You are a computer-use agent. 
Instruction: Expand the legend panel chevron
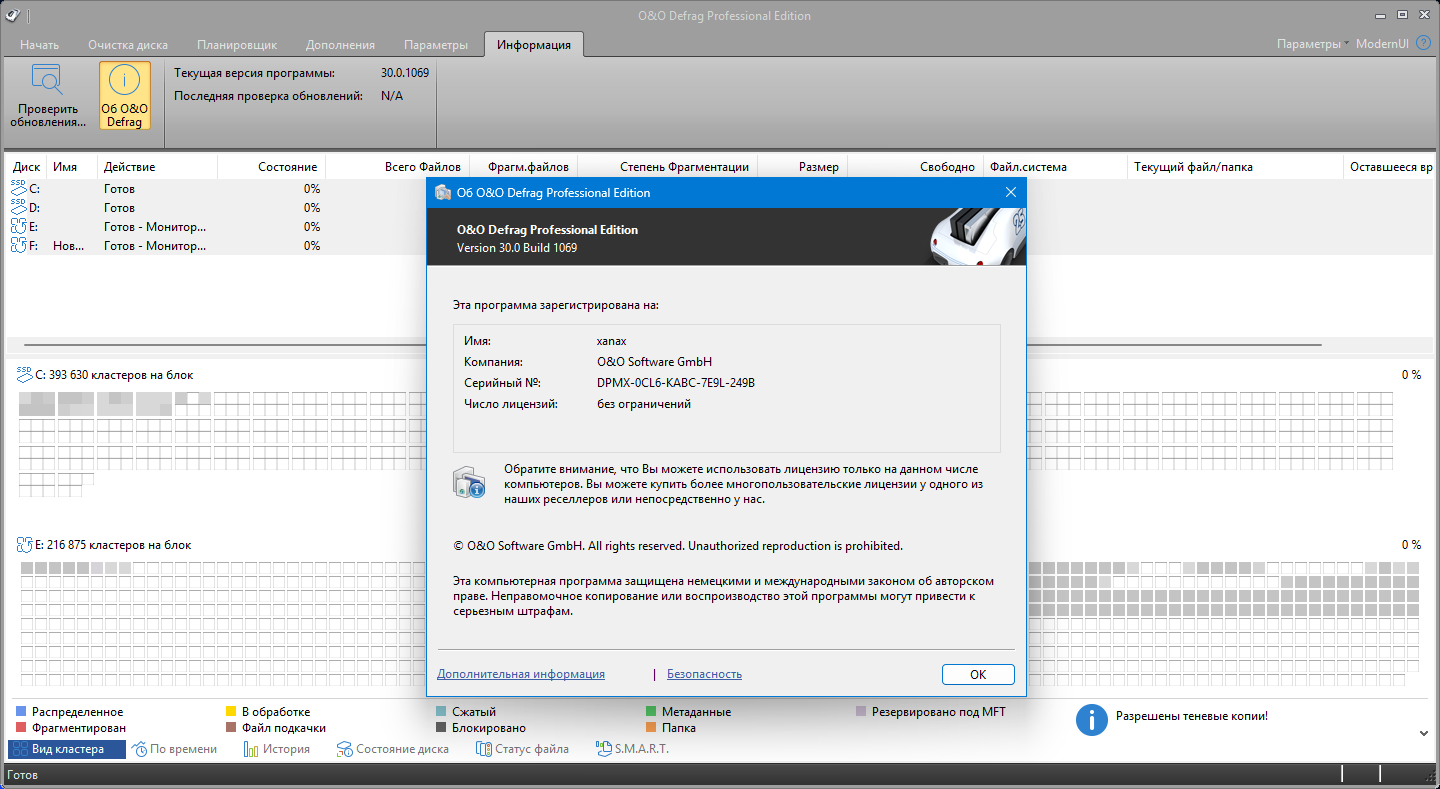pos(1424,732)
